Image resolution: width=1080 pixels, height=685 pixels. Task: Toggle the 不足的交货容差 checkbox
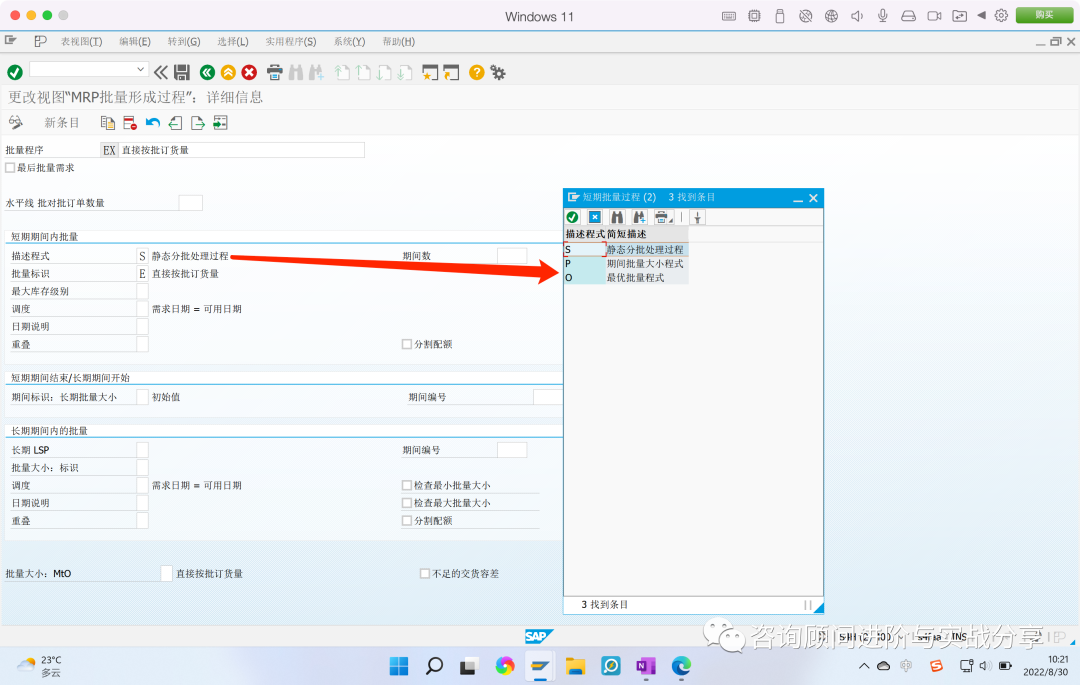pyautogui.click(x=425, y=573)
